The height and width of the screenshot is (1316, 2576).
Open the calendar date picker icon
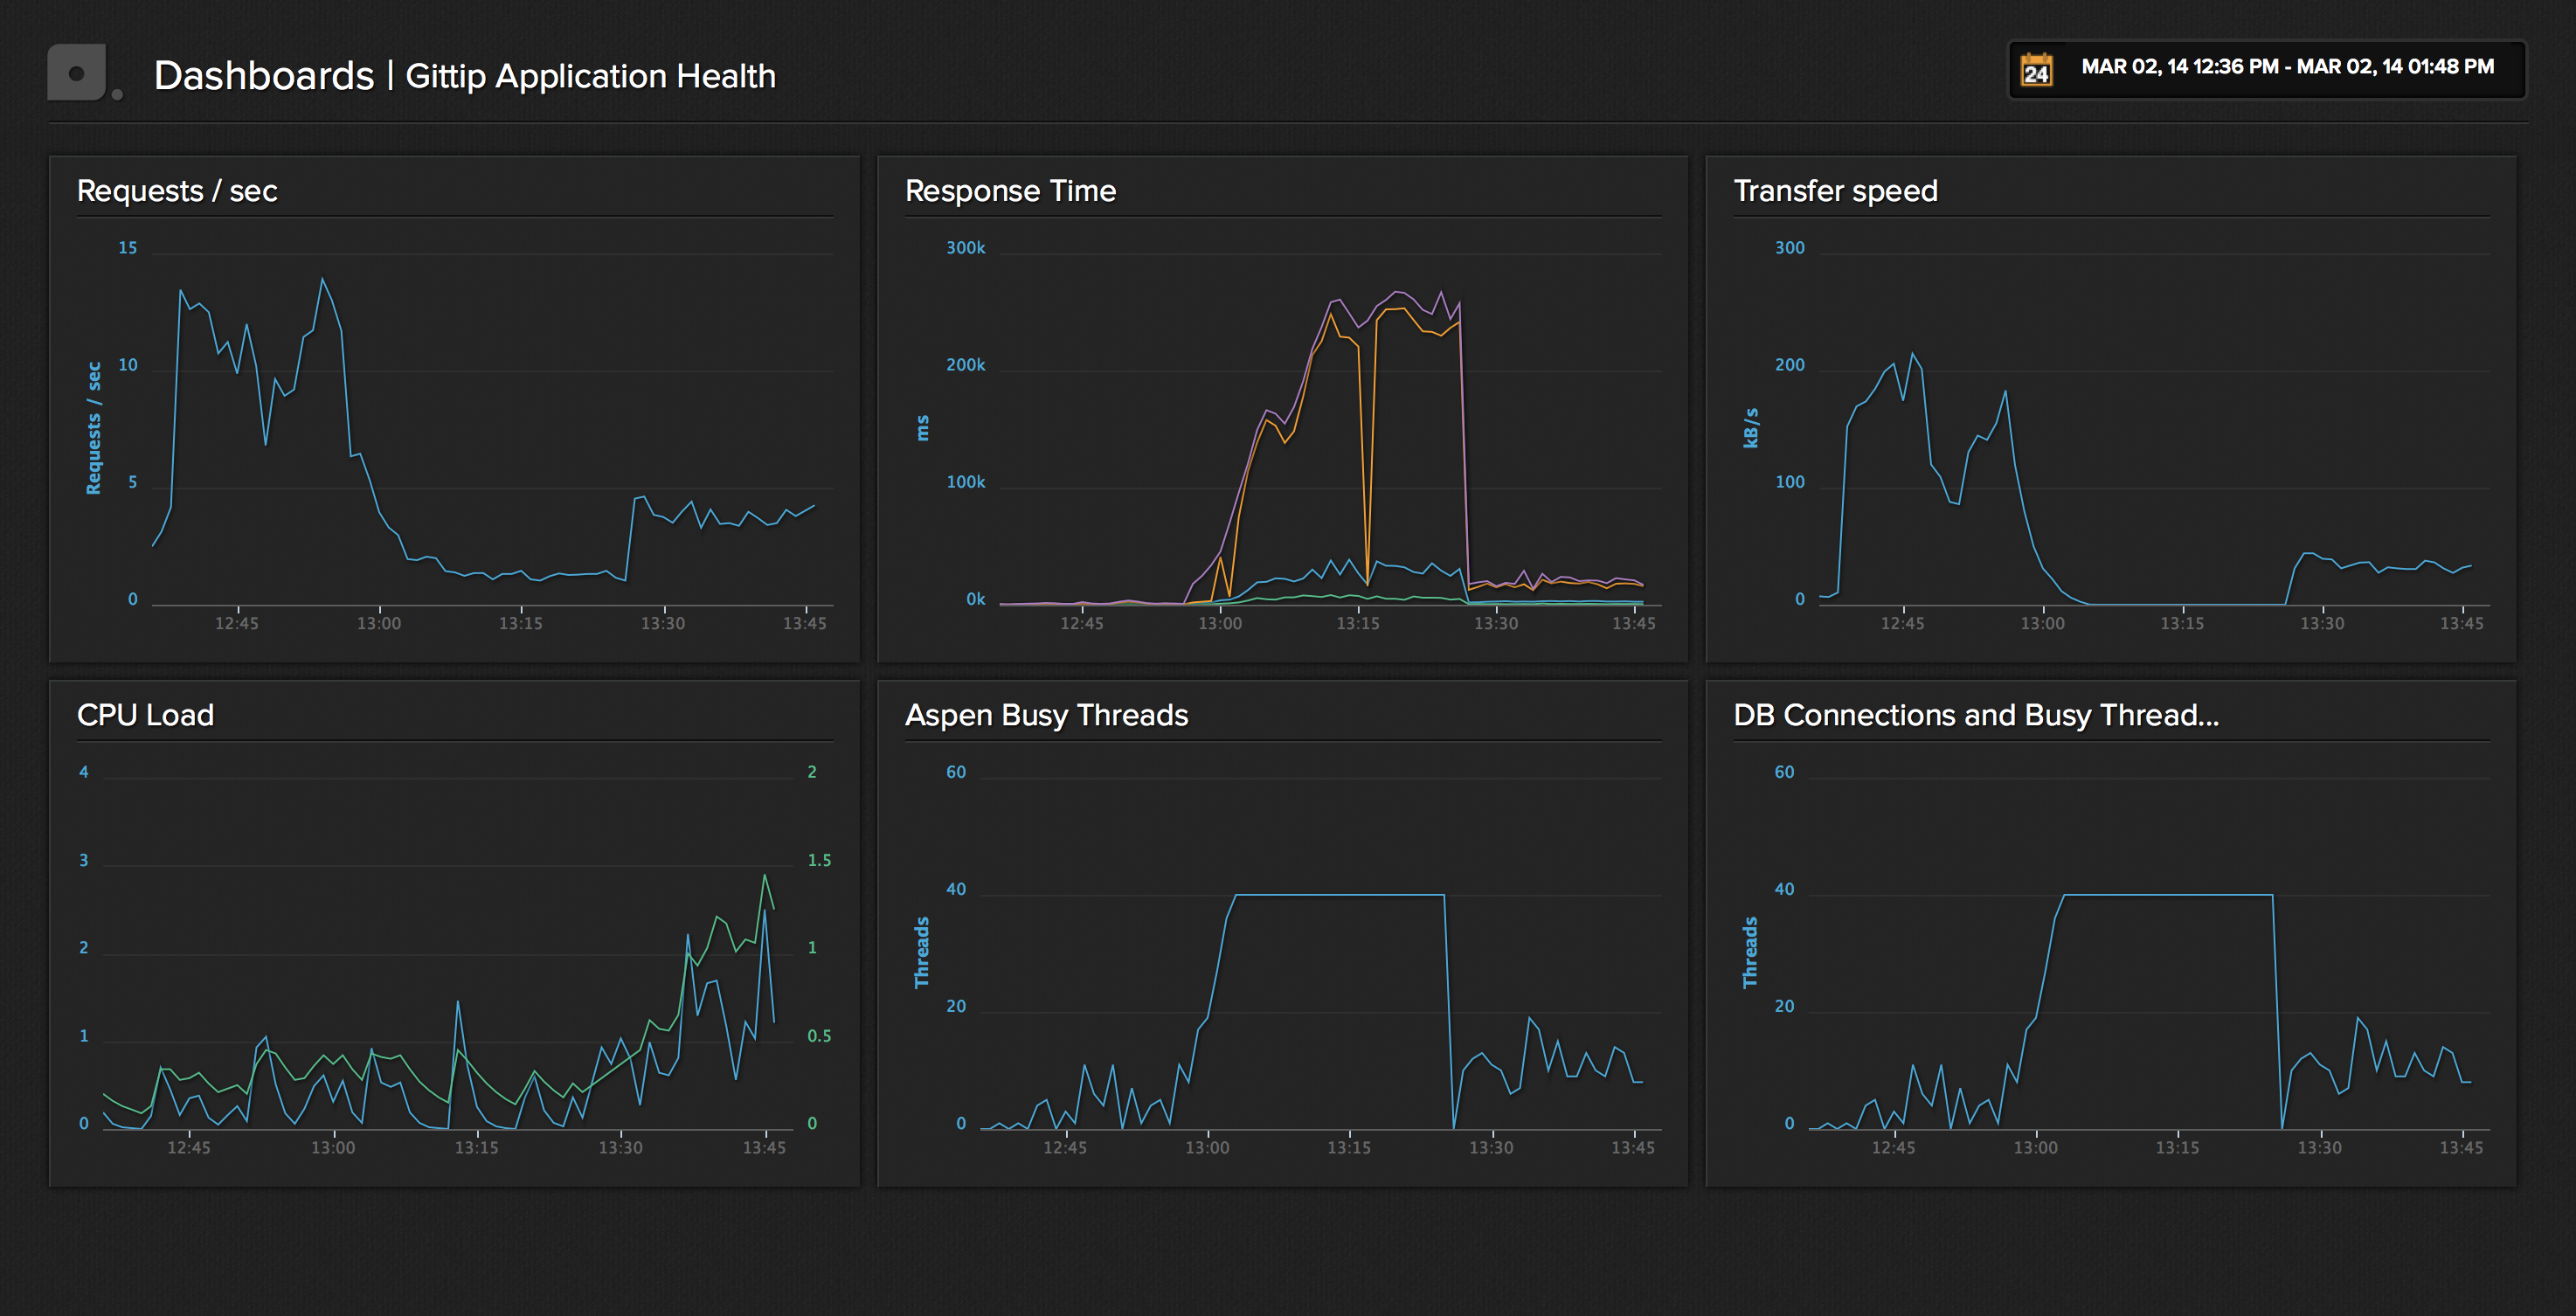tap(2036, 69)
